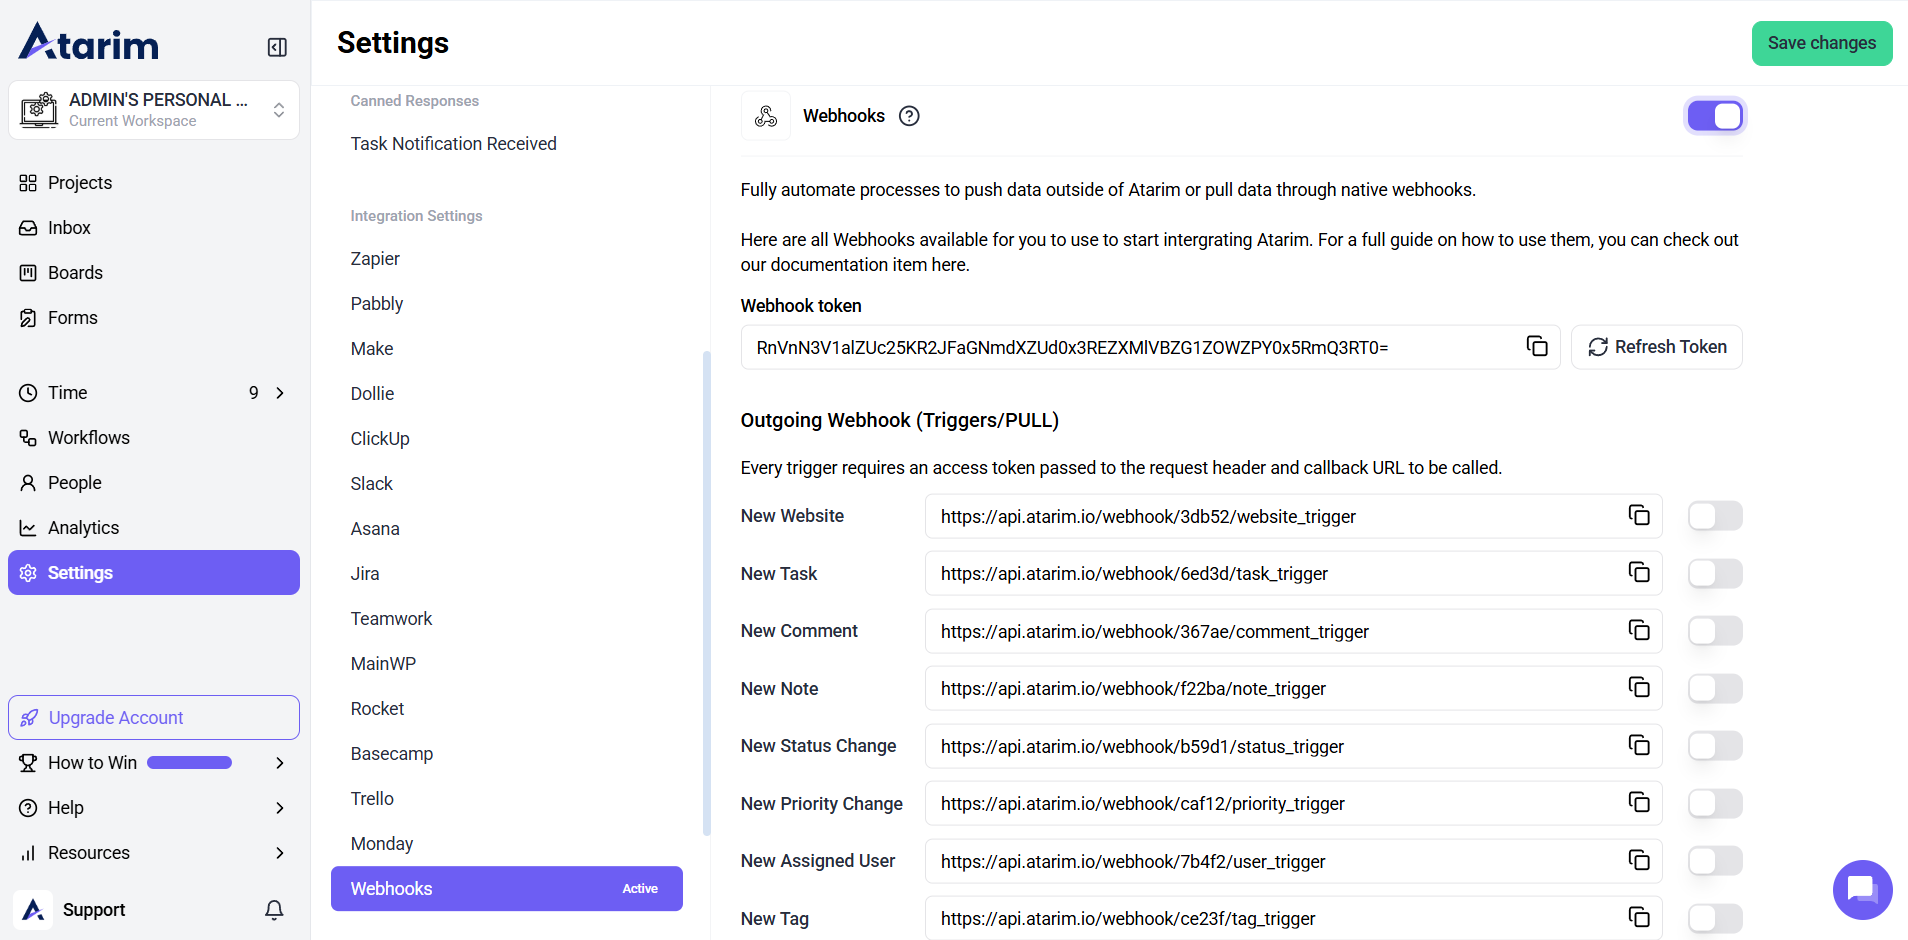Copy the New Comment trigger URL
The width and height of the screenshot is (1908, 940).
click(x=1639, y=630)
